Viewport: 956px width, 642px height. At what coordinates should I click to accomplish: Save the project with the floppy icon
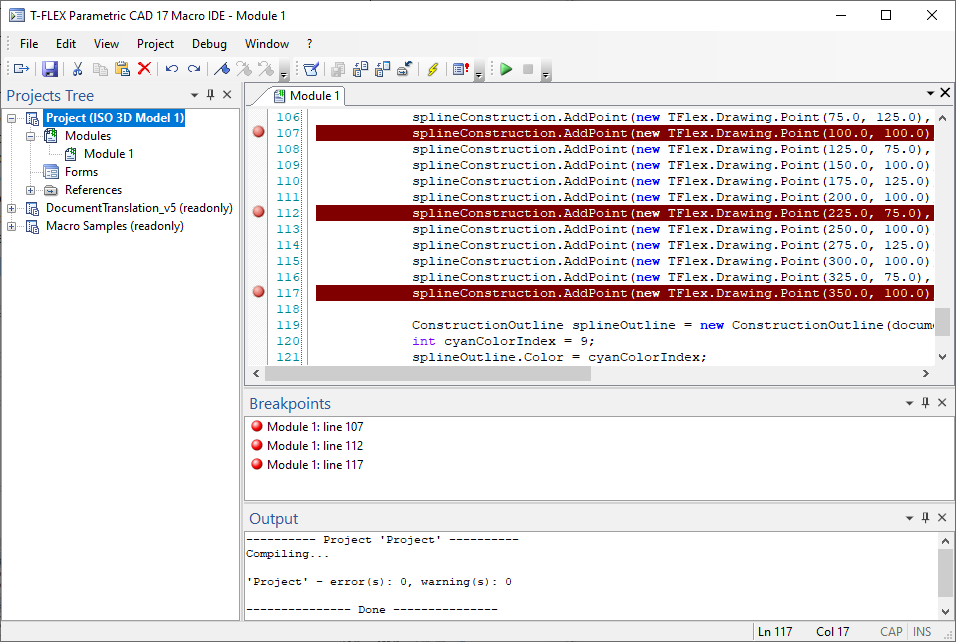point(50,69)
